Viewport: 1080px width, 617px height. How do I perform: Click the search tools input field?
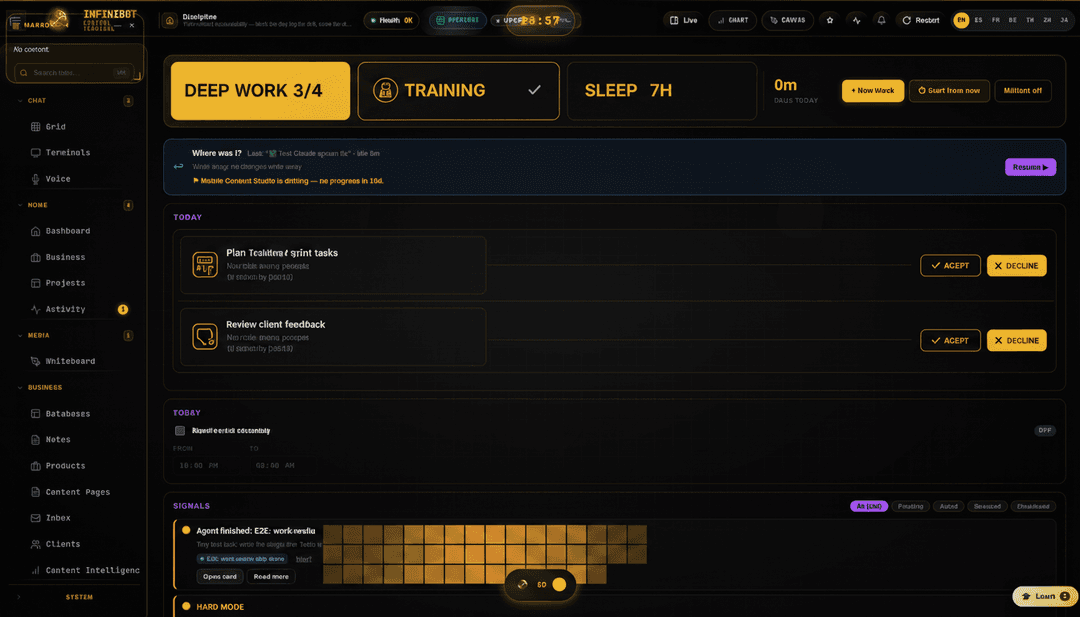[74, 72]
